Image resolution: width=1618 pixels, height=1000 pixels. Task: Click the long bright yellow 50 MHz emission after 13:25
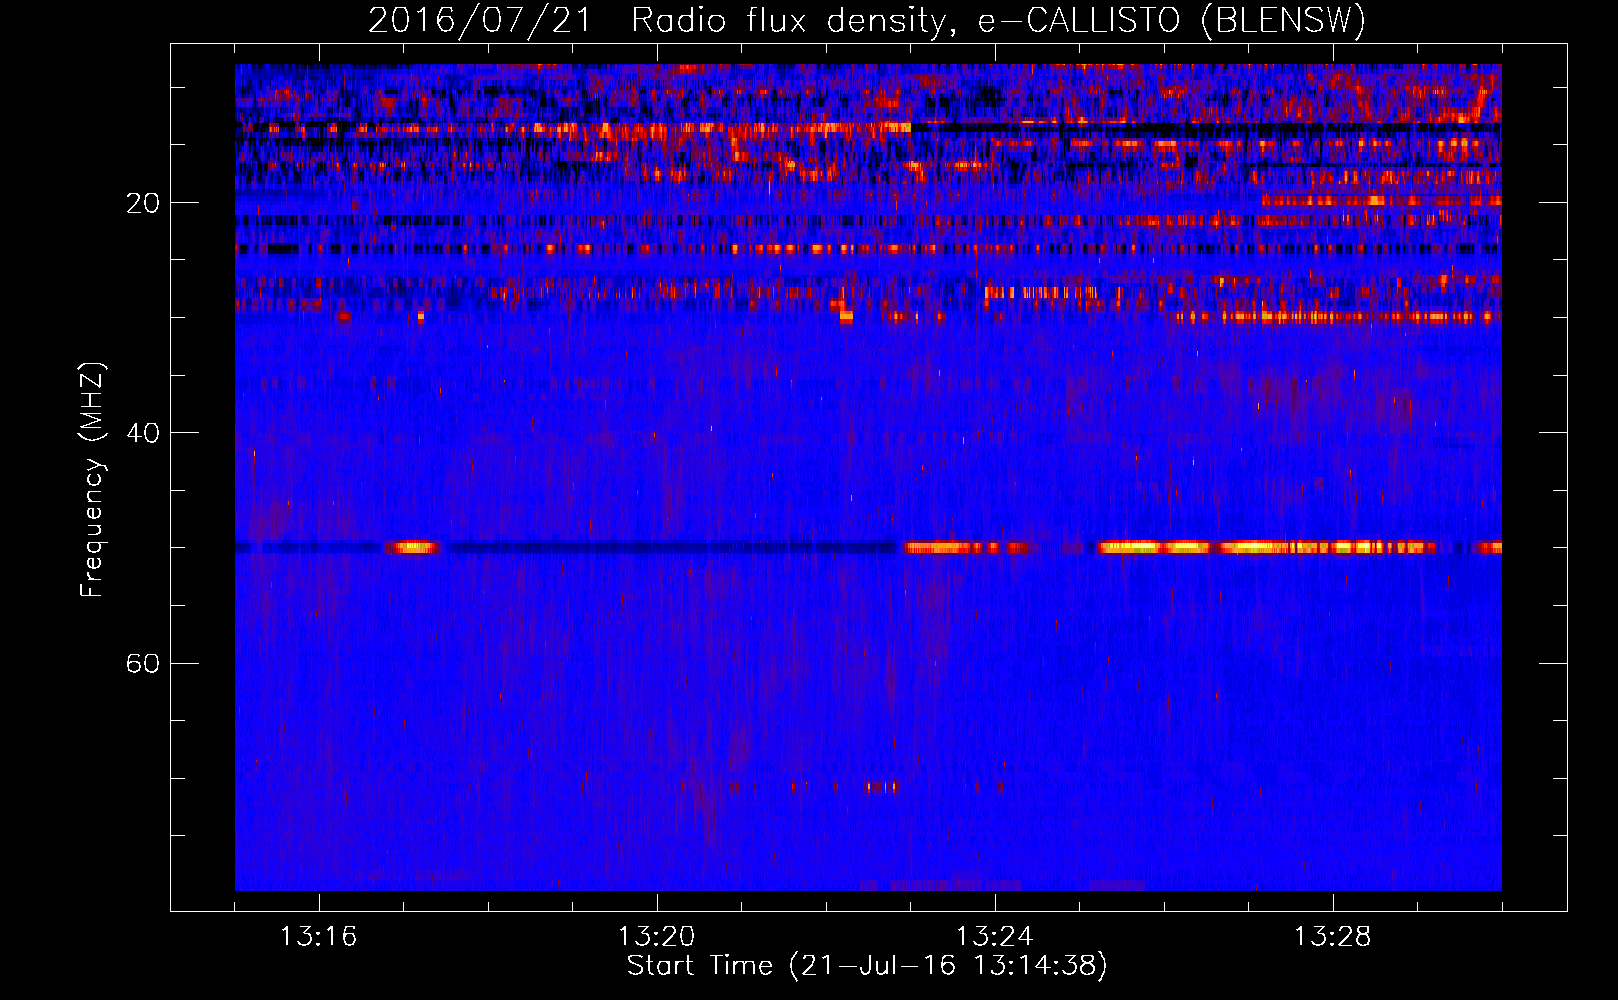[1267, 547]
